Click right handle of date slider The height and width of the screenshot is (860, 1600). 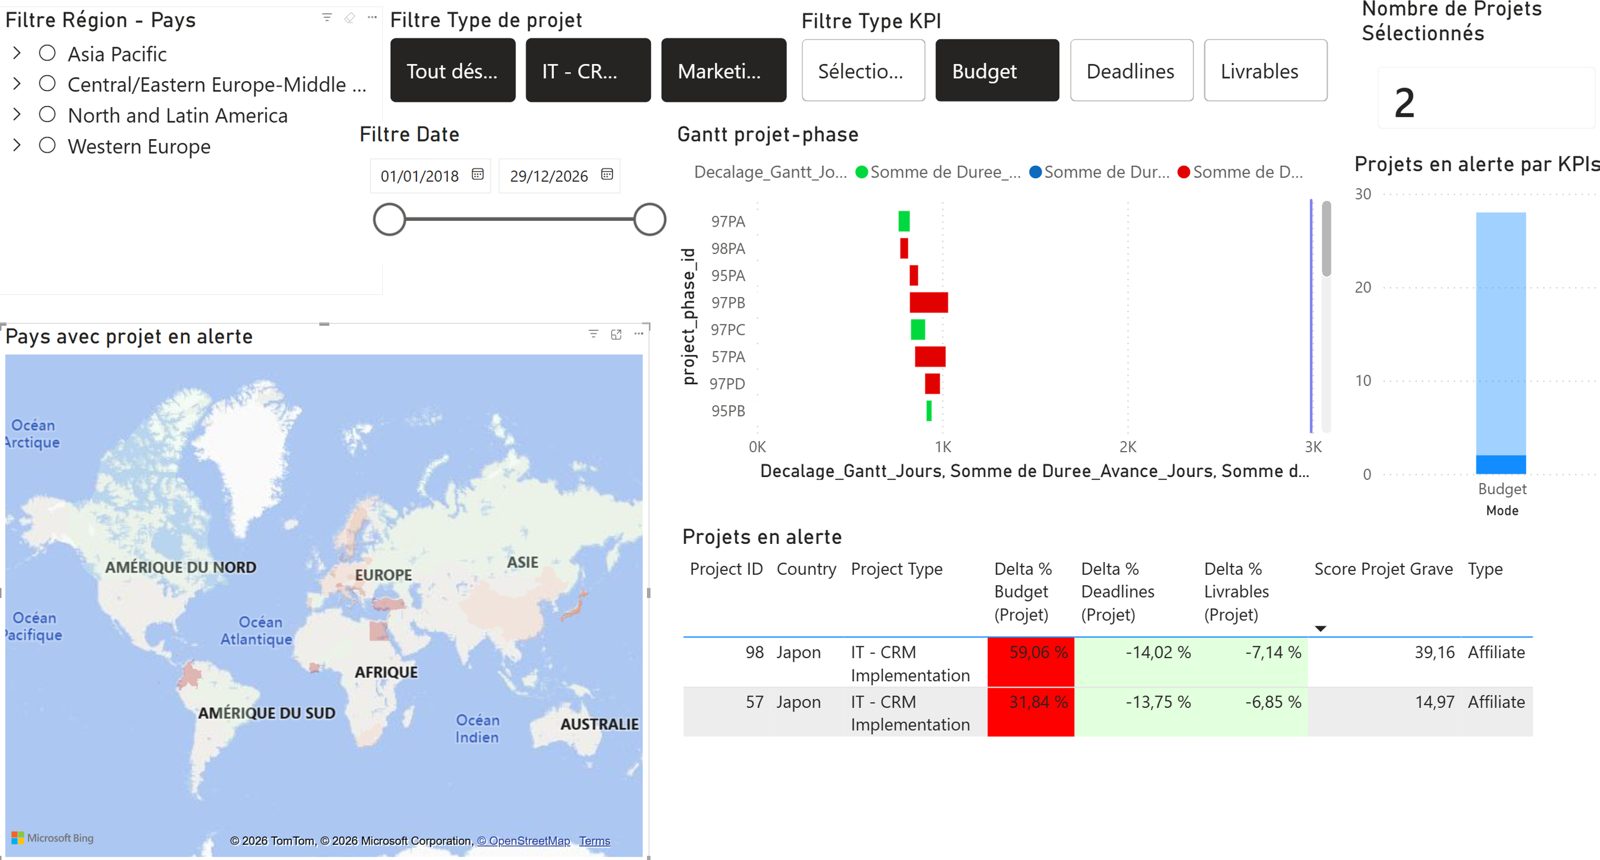pyautogui.click(x=650, y=219)
